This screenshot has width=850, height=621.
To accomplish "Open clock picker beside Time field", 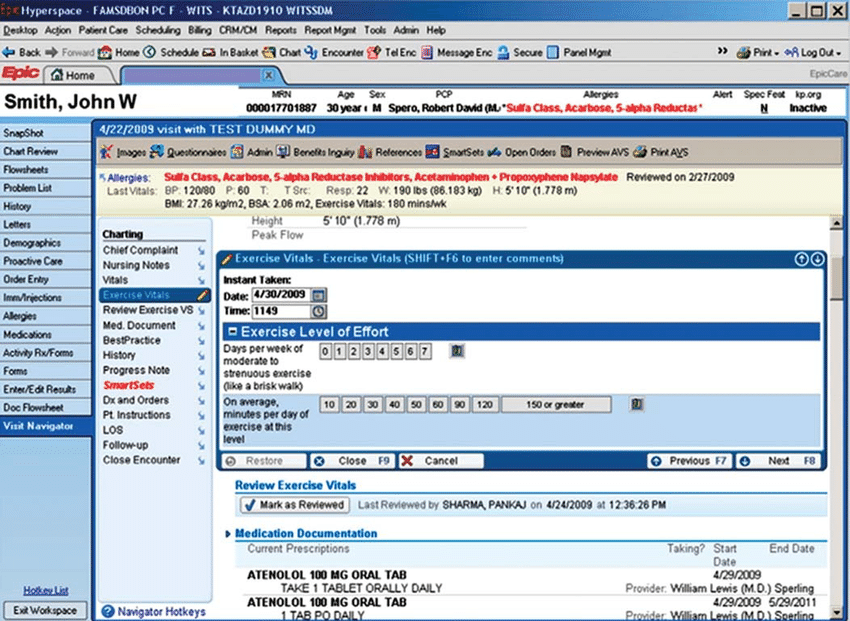I will (319, 311).
